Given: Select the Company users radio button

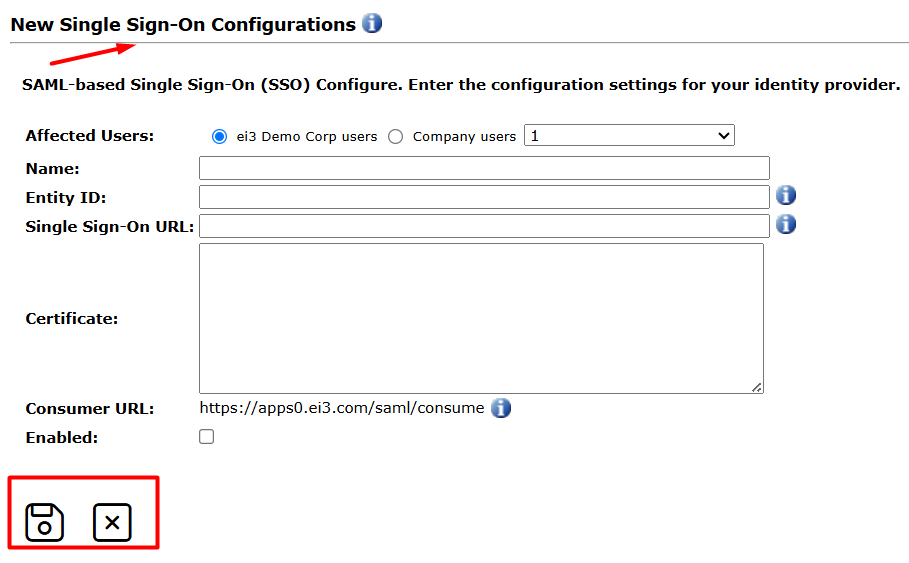Looking at the screenshot, I should [x=395, y=137].
